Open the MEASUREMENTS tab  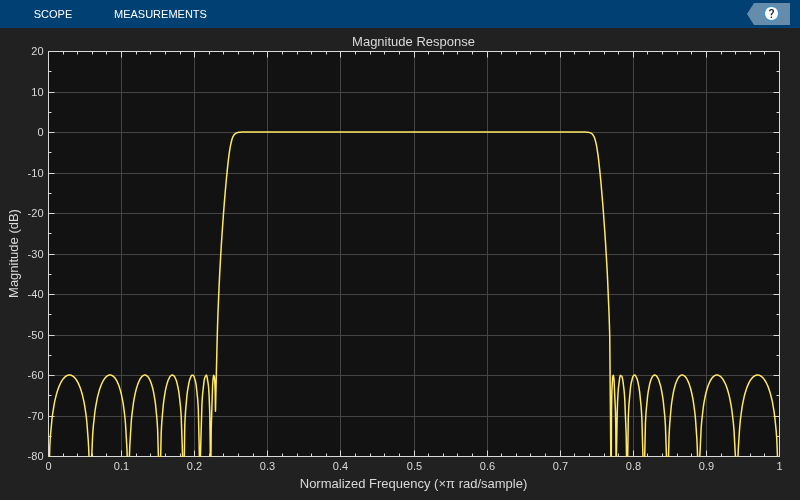160,14
